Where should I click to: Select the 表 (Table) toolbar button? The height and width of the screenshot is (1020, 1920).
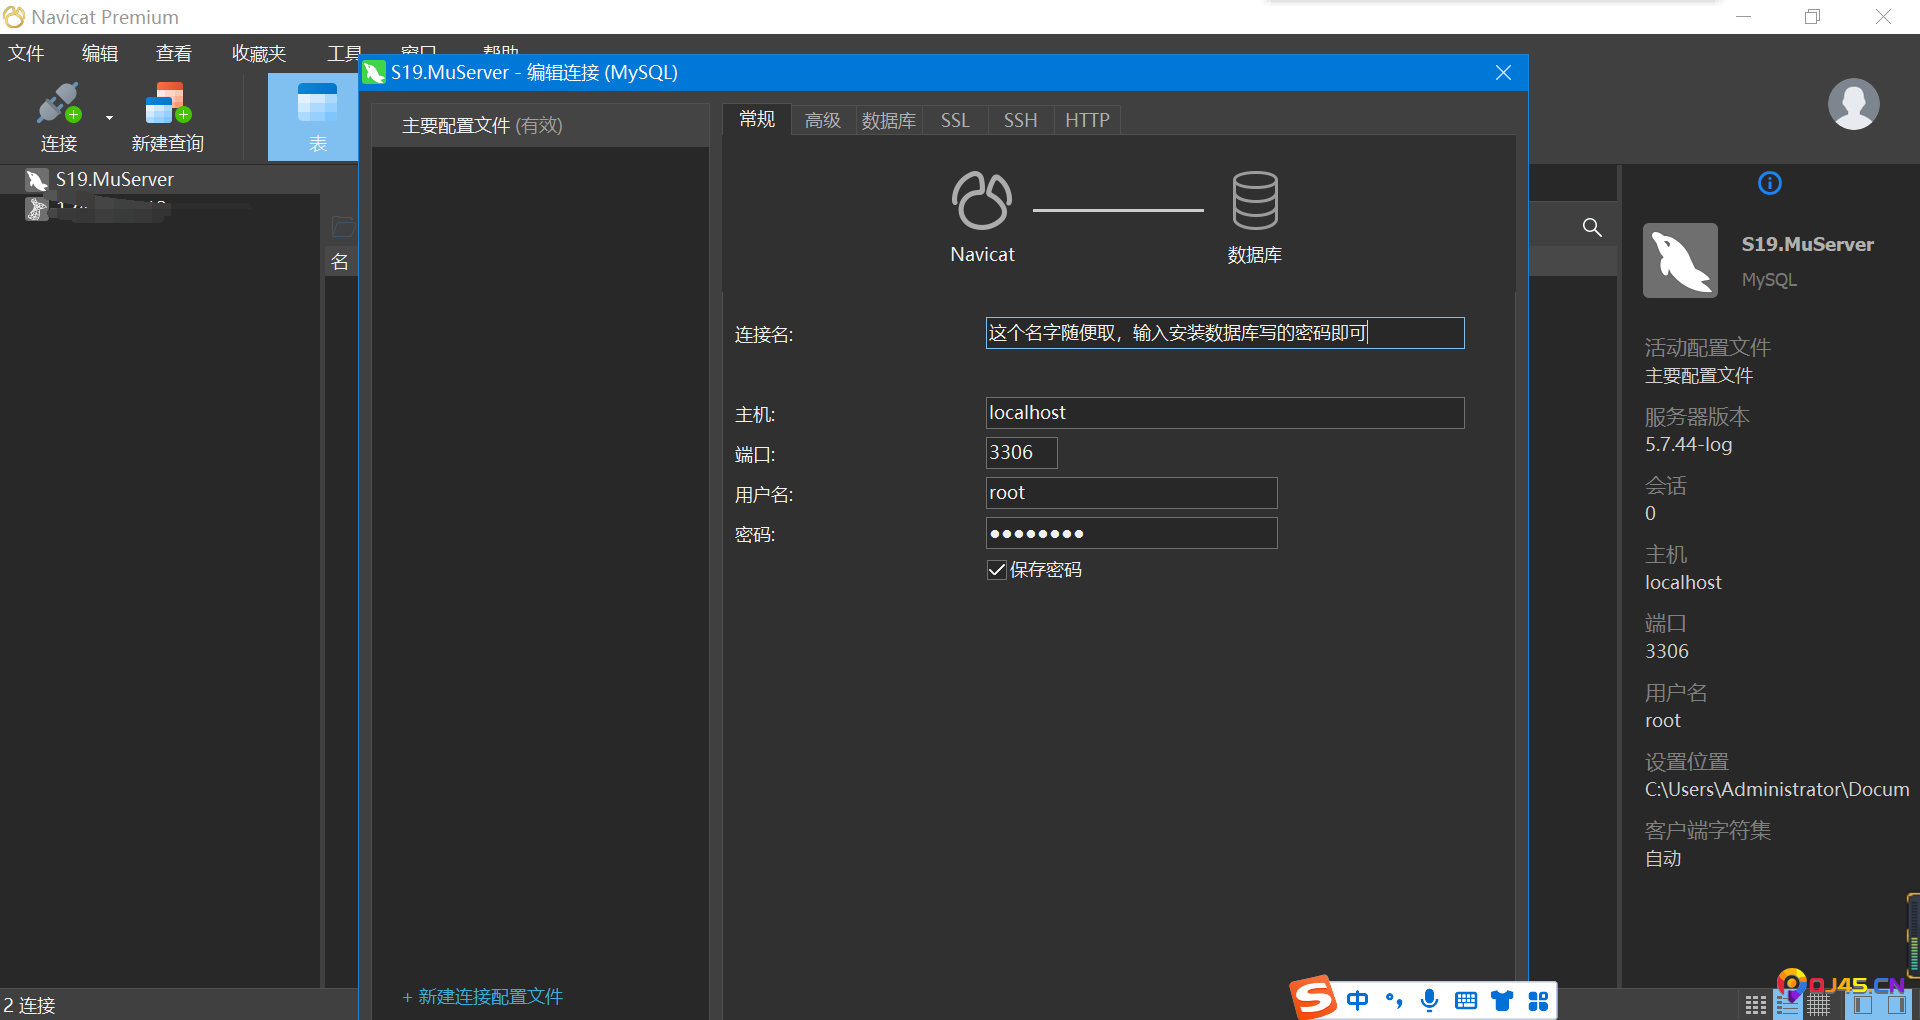pyautogui.click(x=316, y=117)
